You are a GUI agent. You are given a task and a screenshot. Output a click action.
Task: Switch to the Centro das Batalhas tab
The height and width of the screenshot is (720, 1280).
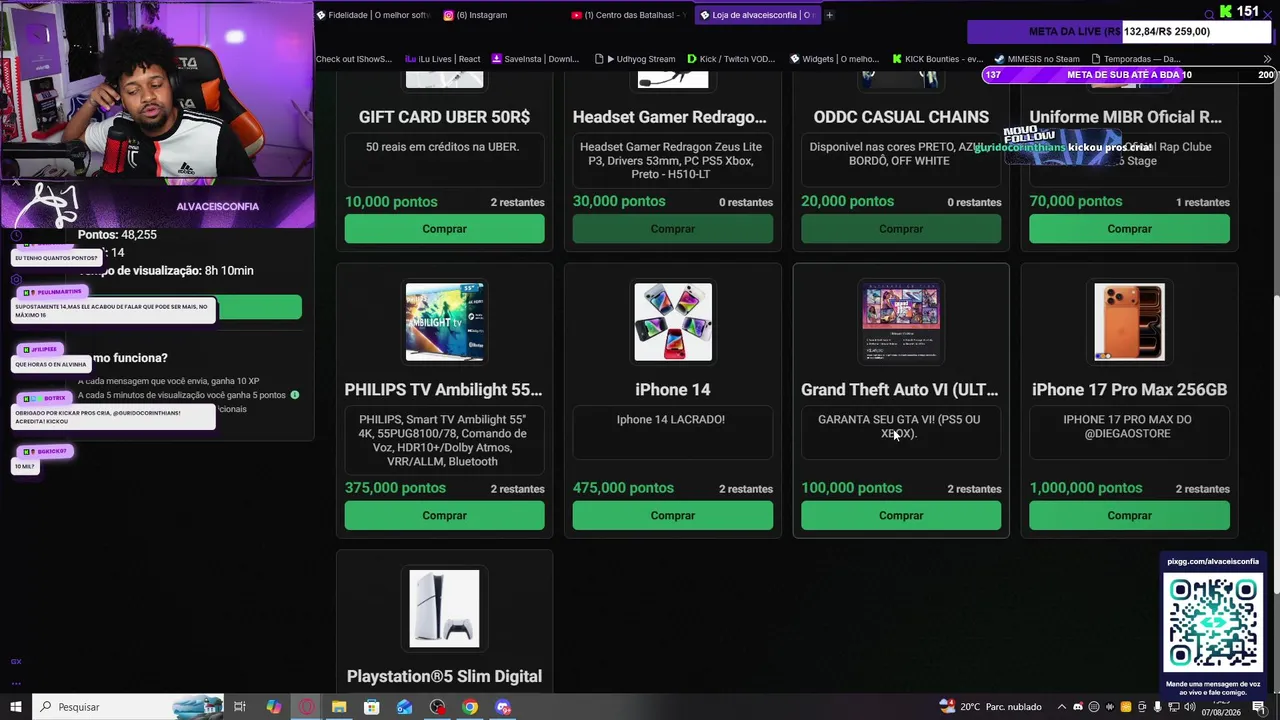click(x=628, y=15)
